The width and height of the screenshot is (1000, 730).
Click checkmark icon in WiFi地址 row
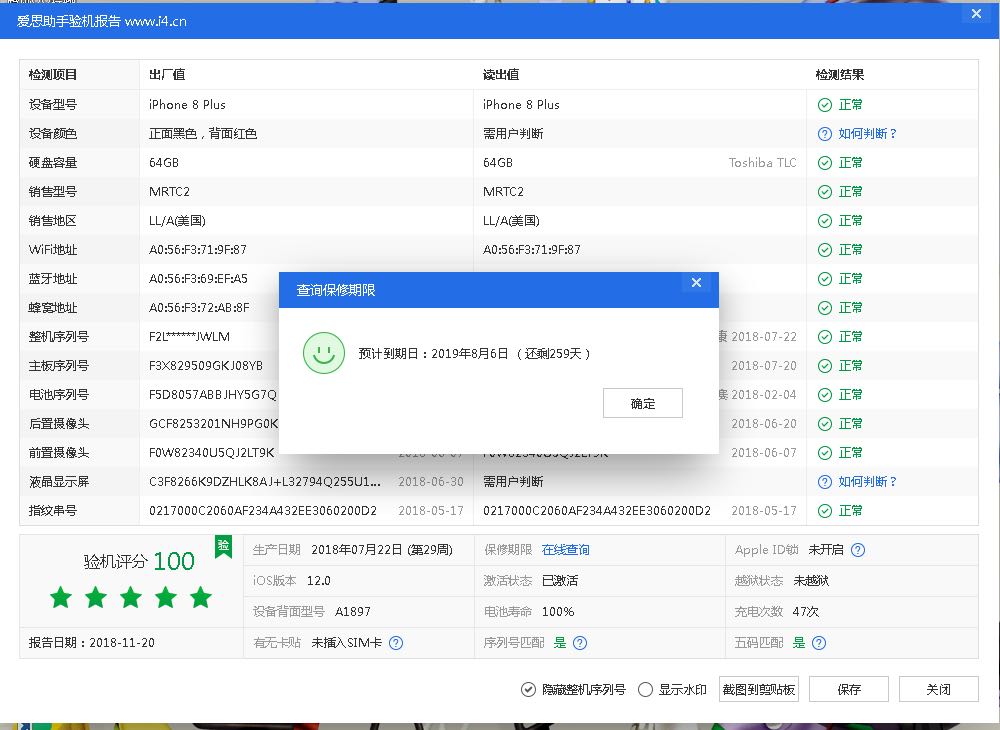825,250
